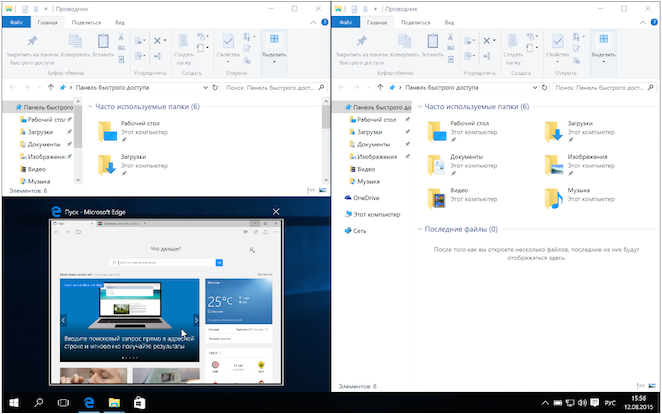The image size is (662, 414).
Task: Click the delete X icon in right ribbon
Action: [486, 41]
